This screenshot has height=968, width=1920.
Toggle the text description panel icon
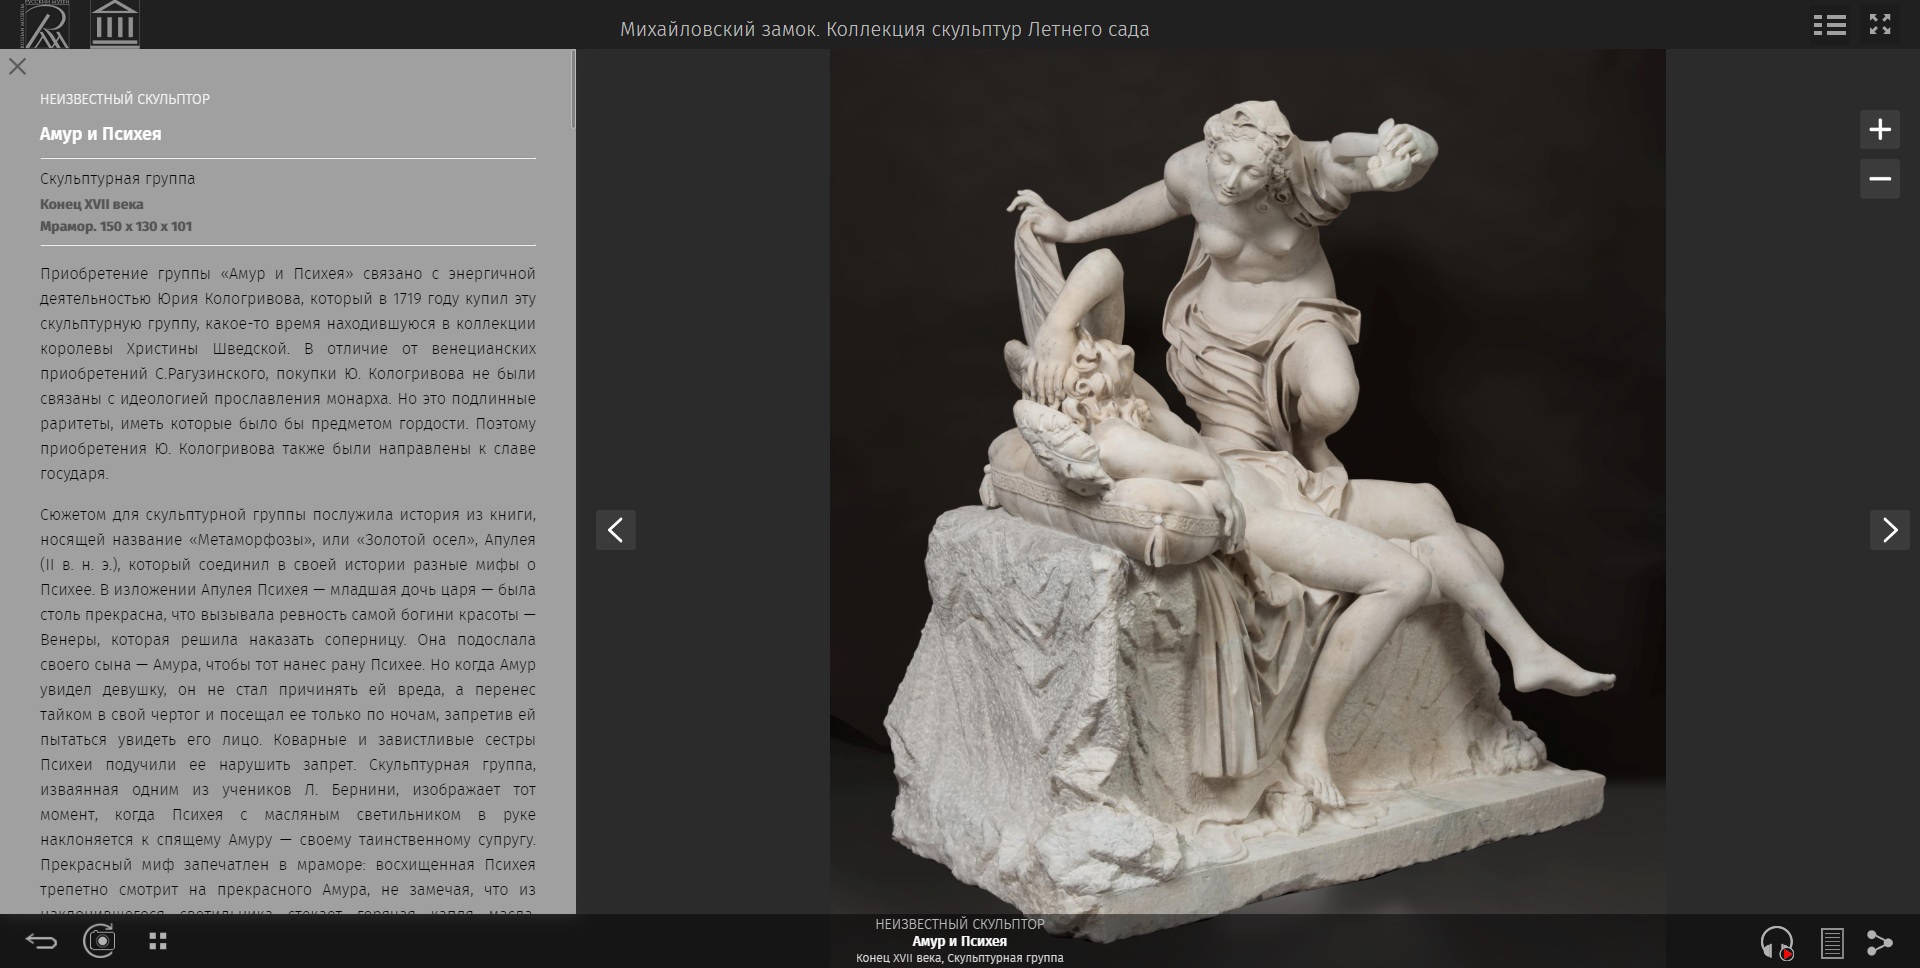pos(1832,942)
